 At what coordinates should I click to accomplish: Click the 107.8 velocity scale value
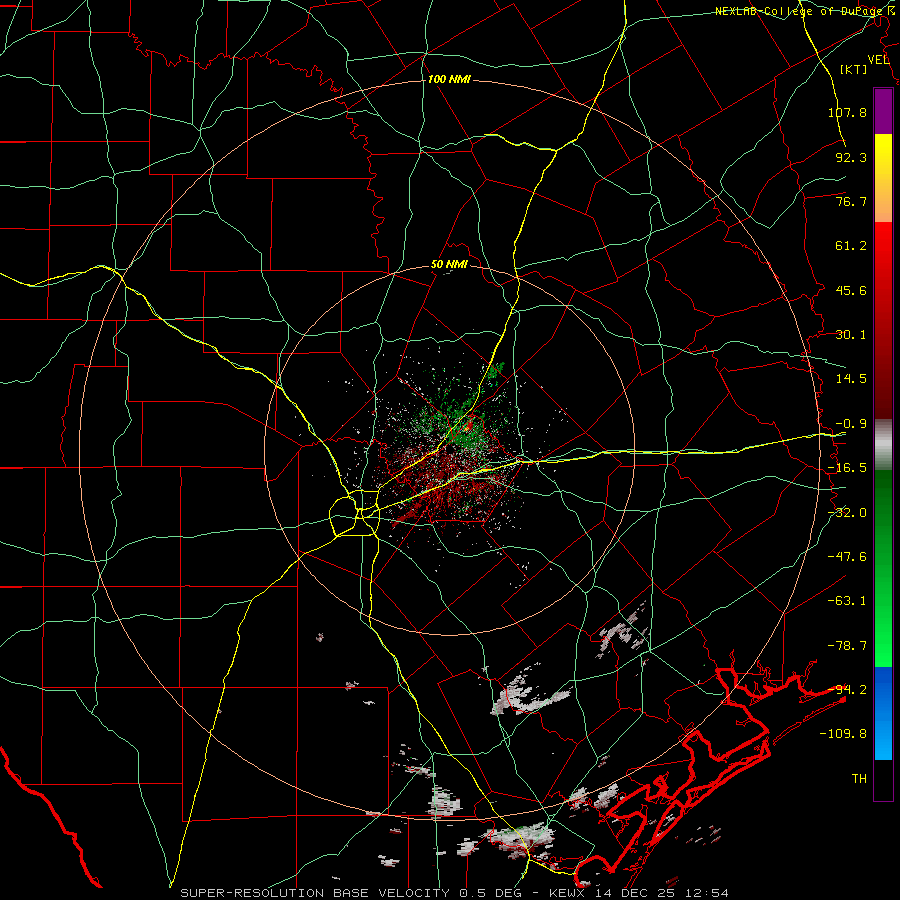[847, 112]
